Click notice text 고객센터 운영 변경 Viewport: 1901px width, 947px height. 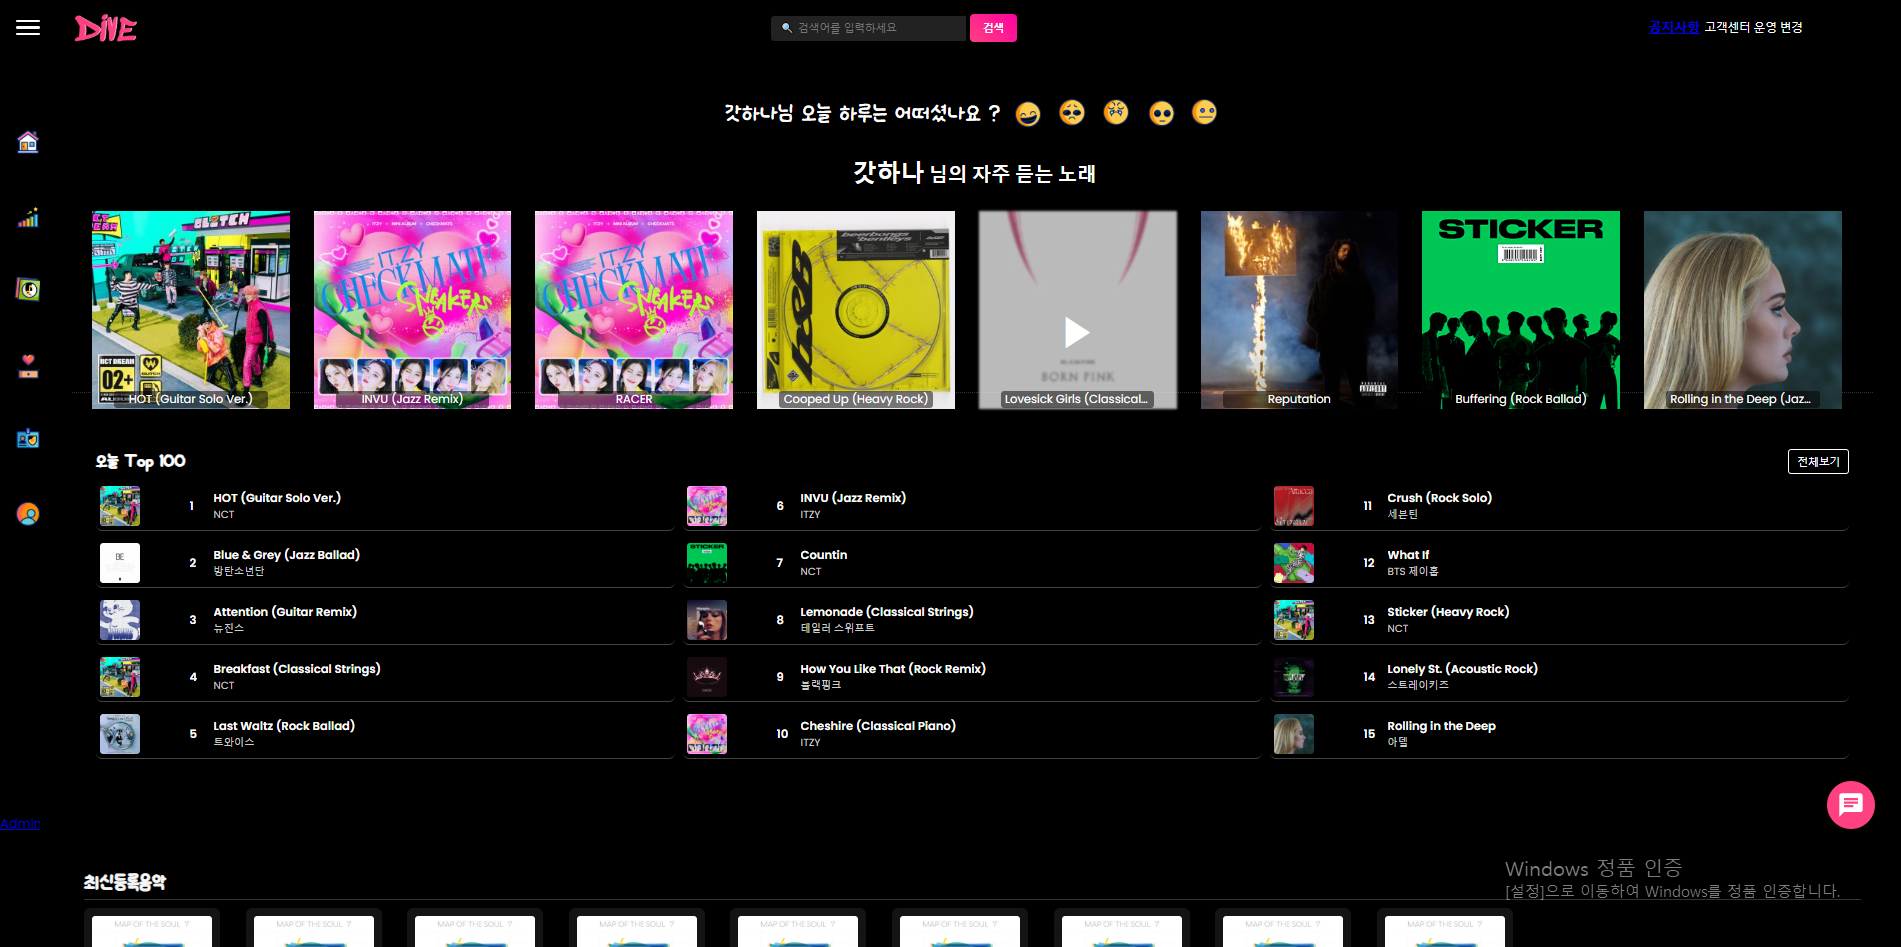point(1754,27)
